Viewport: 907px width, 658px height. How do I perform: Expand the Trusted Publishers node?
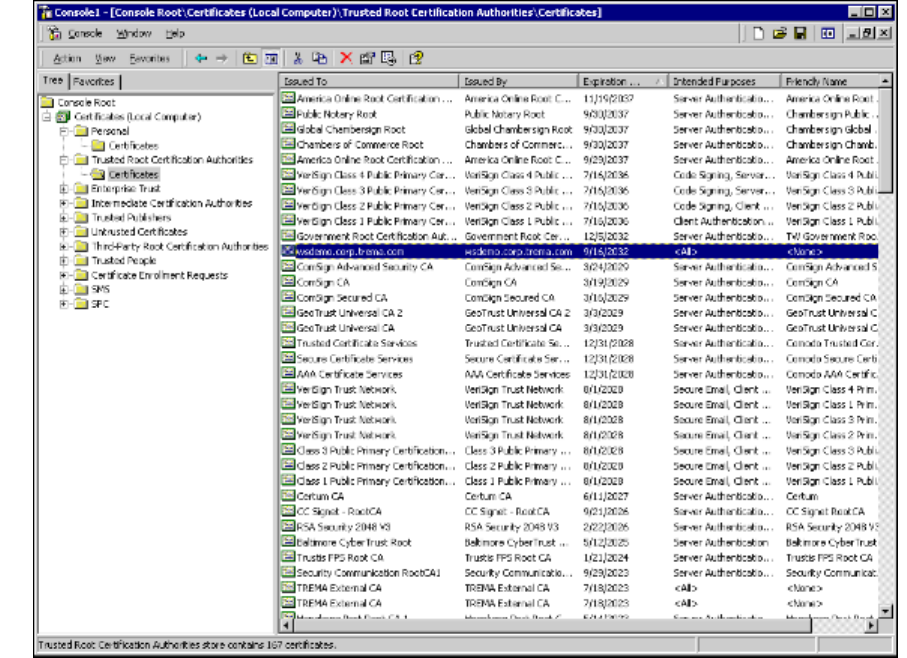64,217
